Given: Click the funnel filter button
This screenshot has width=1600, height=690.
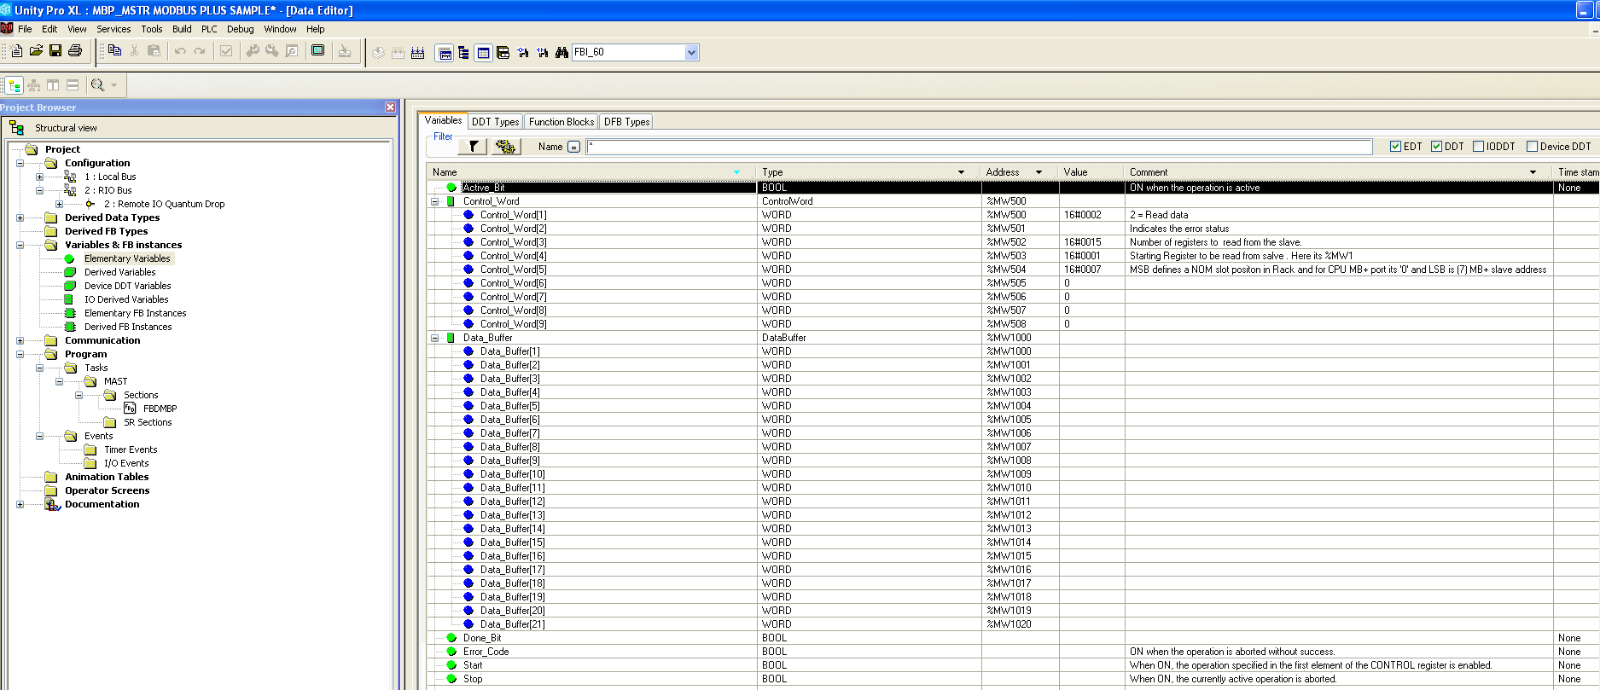Looking at the screenshot, I should [x=473, y=146].
